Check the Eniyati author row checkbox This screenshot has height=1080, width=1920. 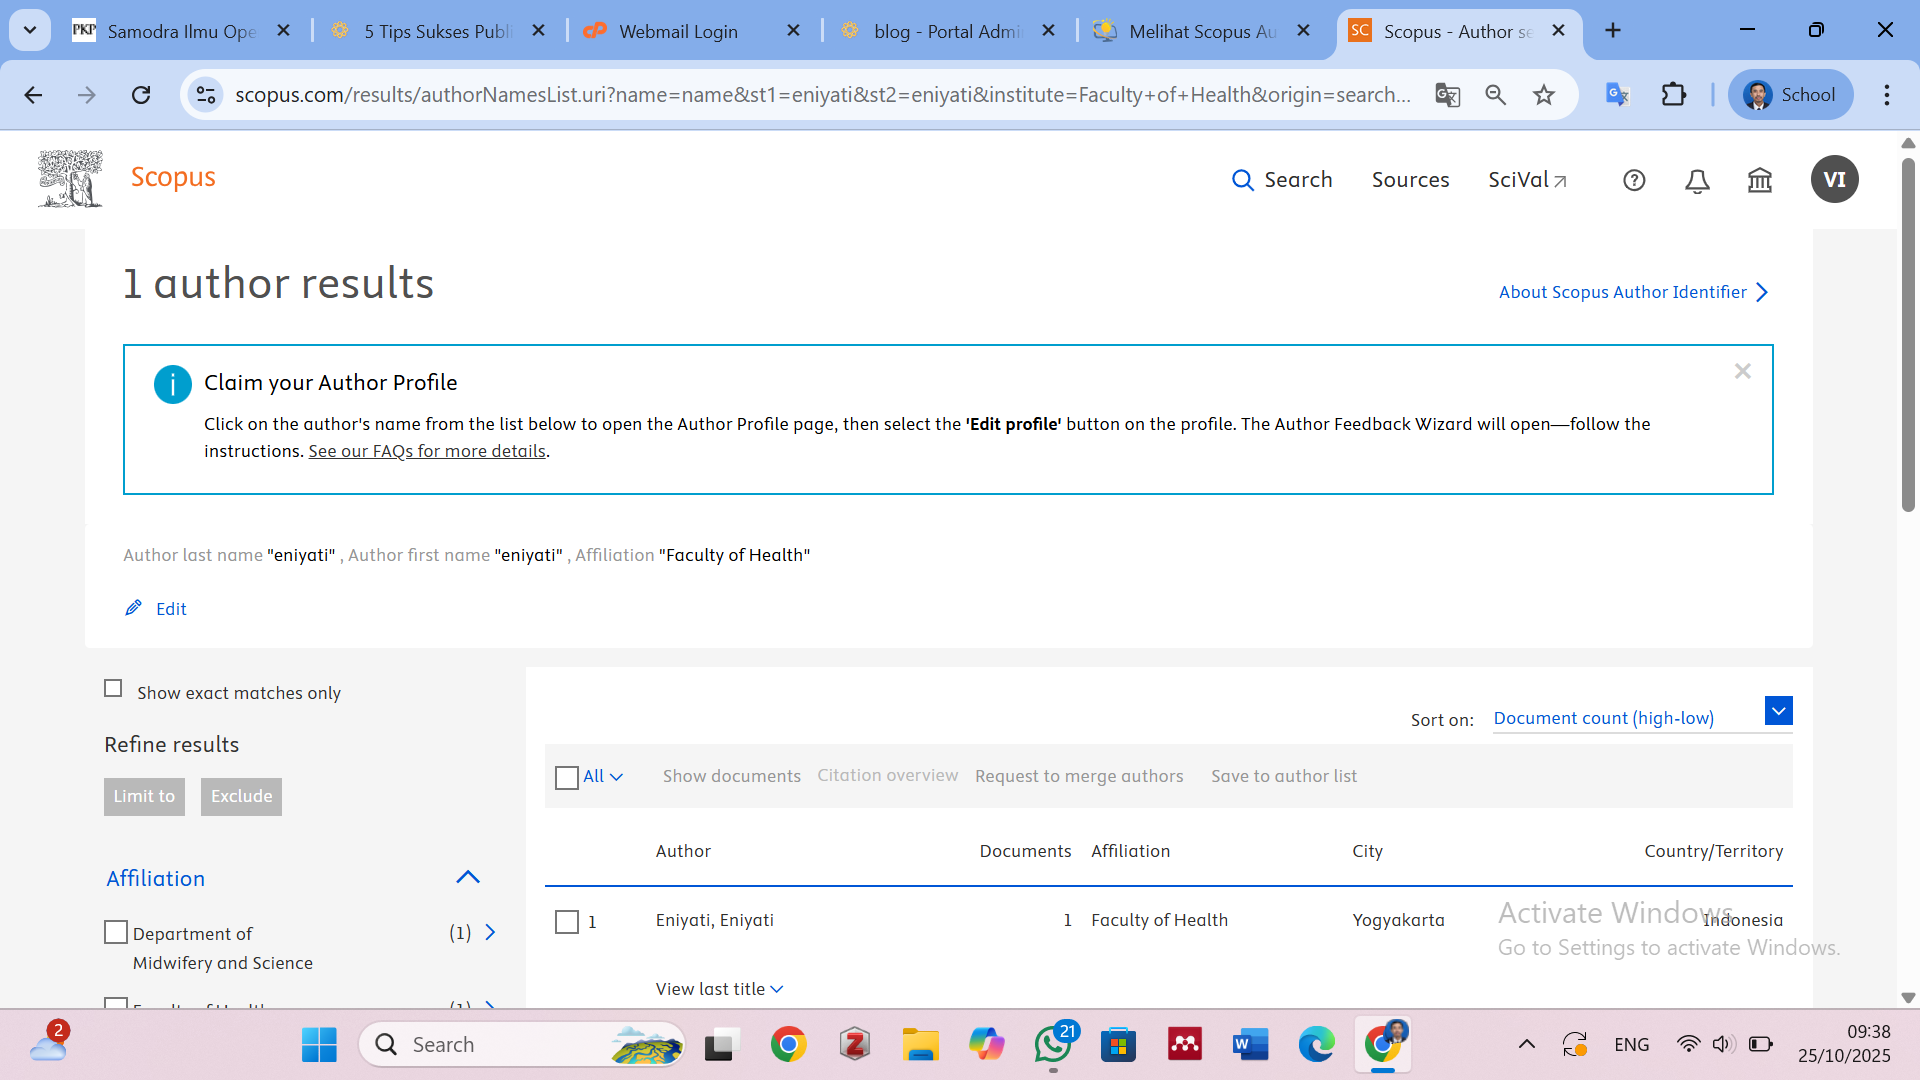[x=568, y=921]
